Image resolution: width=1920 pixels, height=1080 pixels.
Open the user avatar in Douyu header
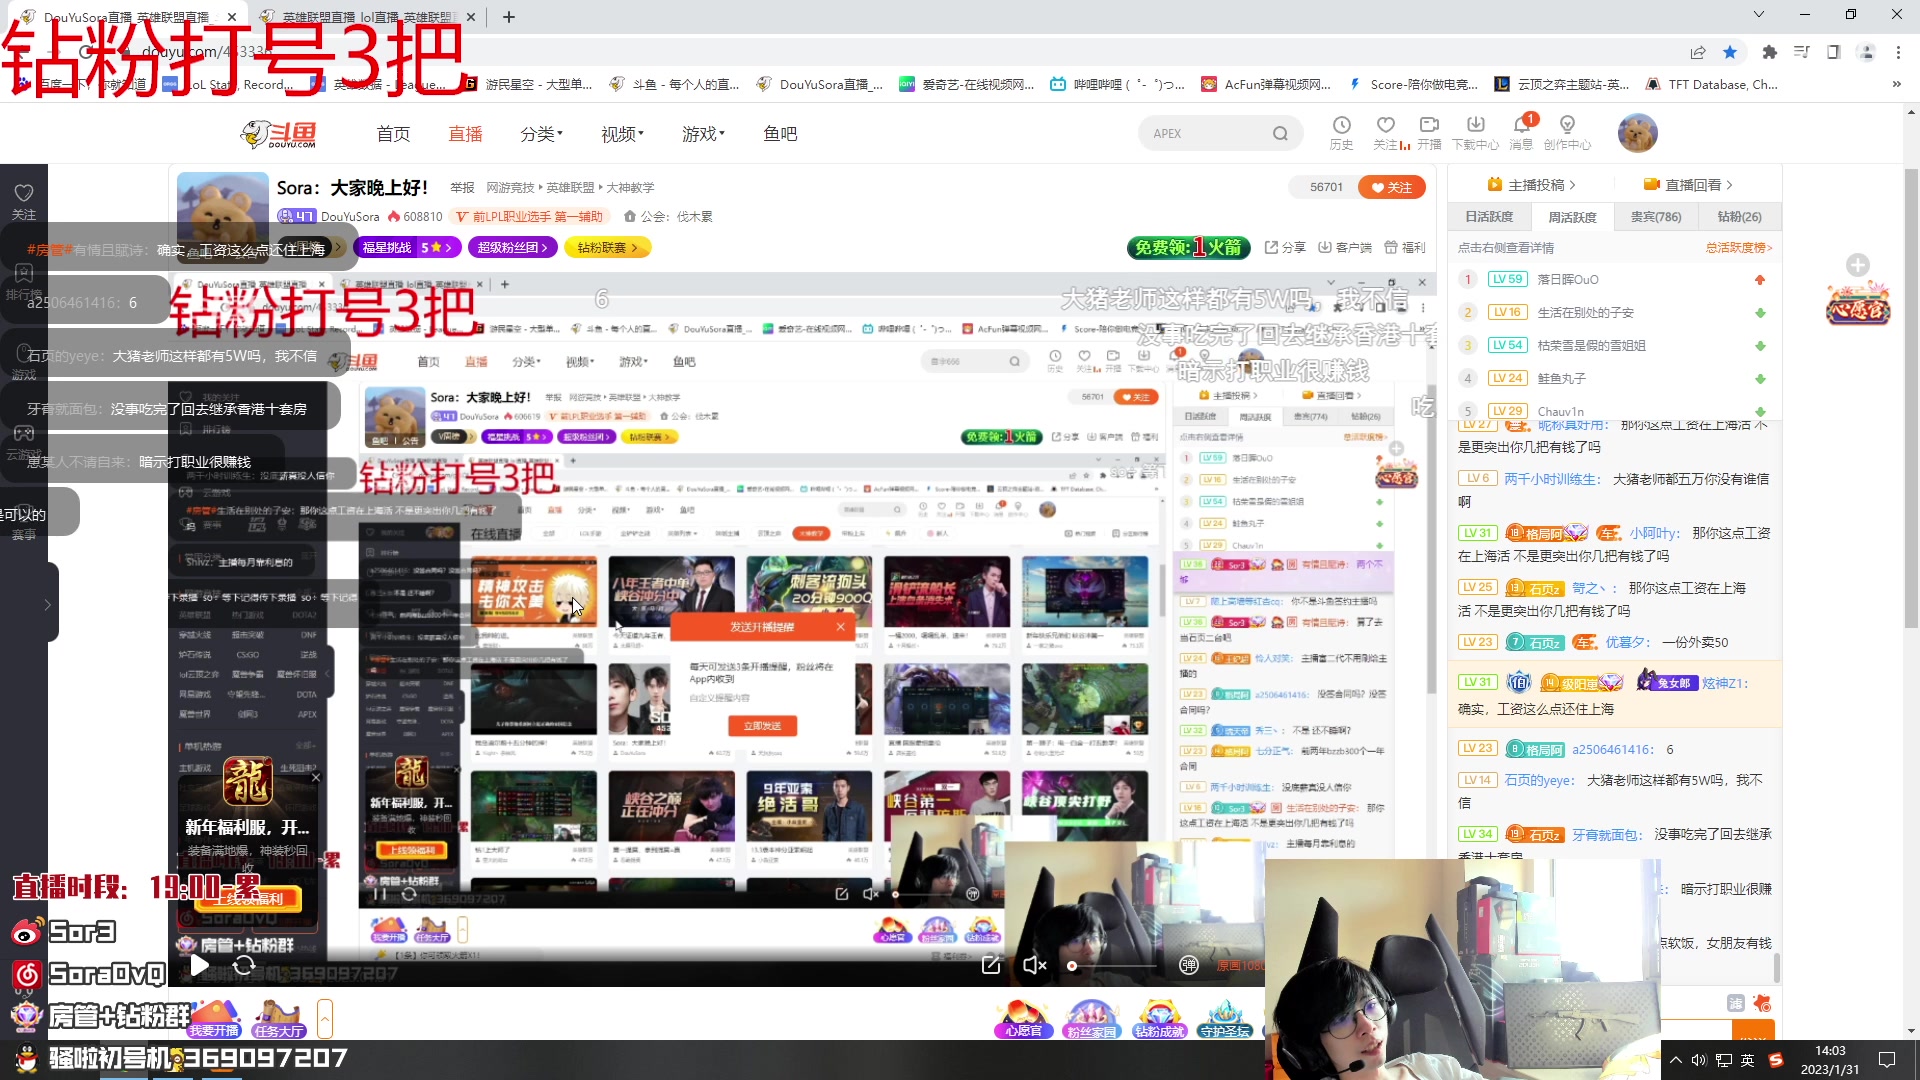tap(1637, 132)
